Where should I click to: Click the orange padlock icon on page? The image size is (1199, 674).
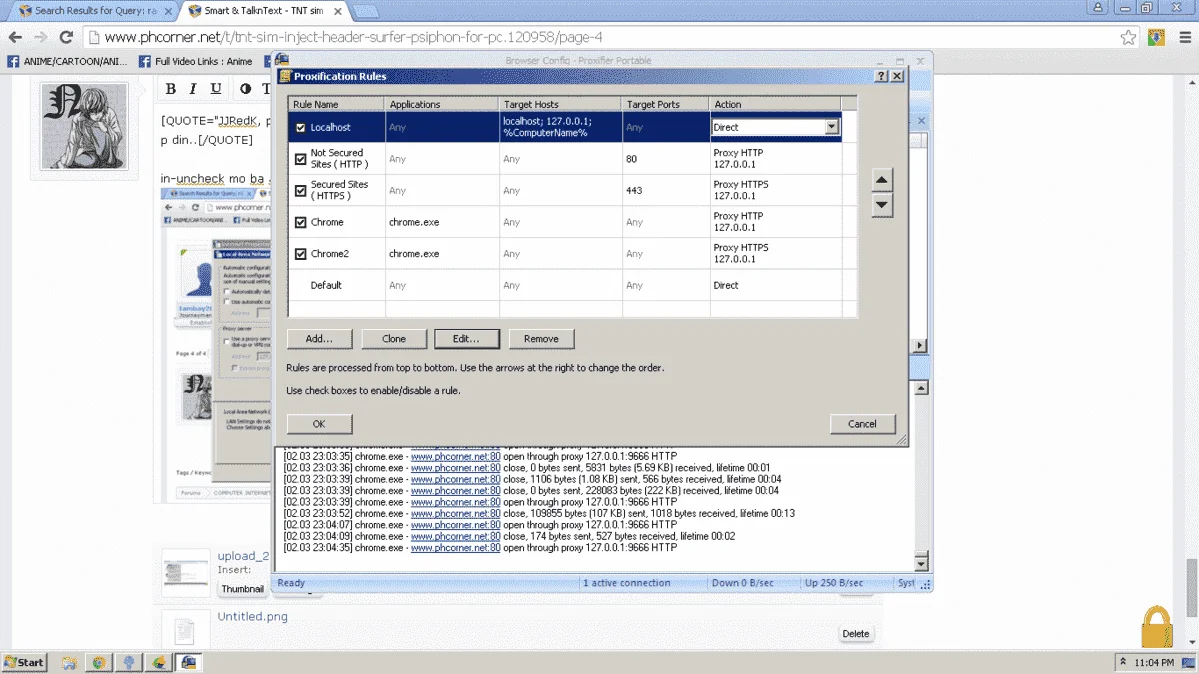[1157, 627]
